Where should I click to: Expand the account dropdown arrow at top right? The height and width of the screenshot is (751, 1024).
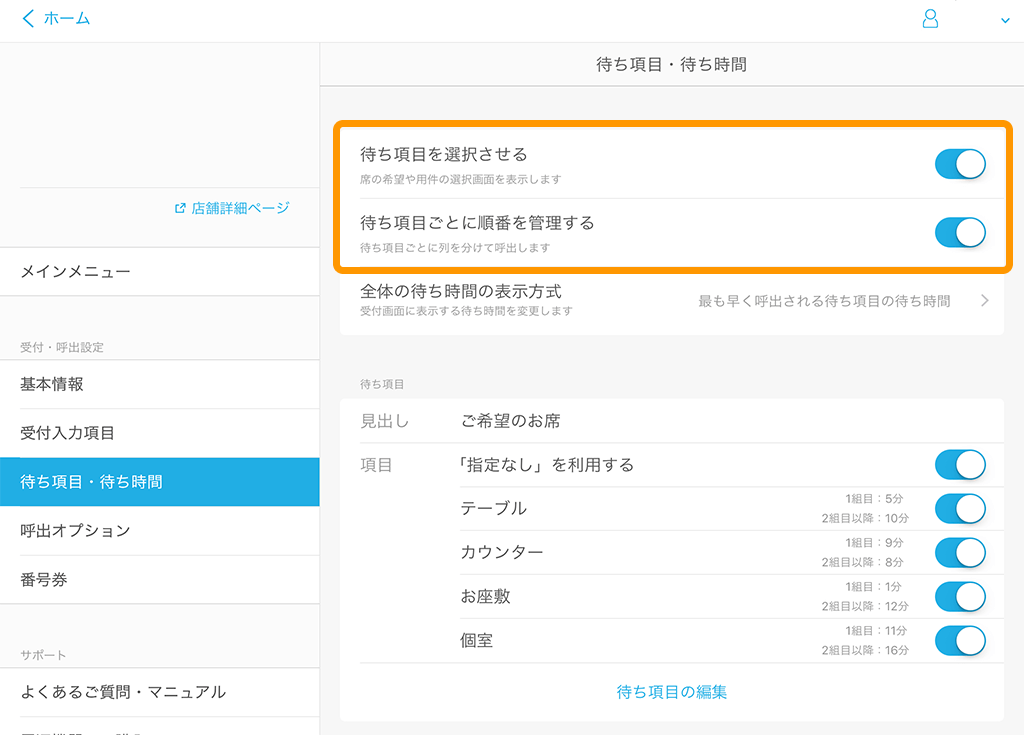(x=1005, y=20)
